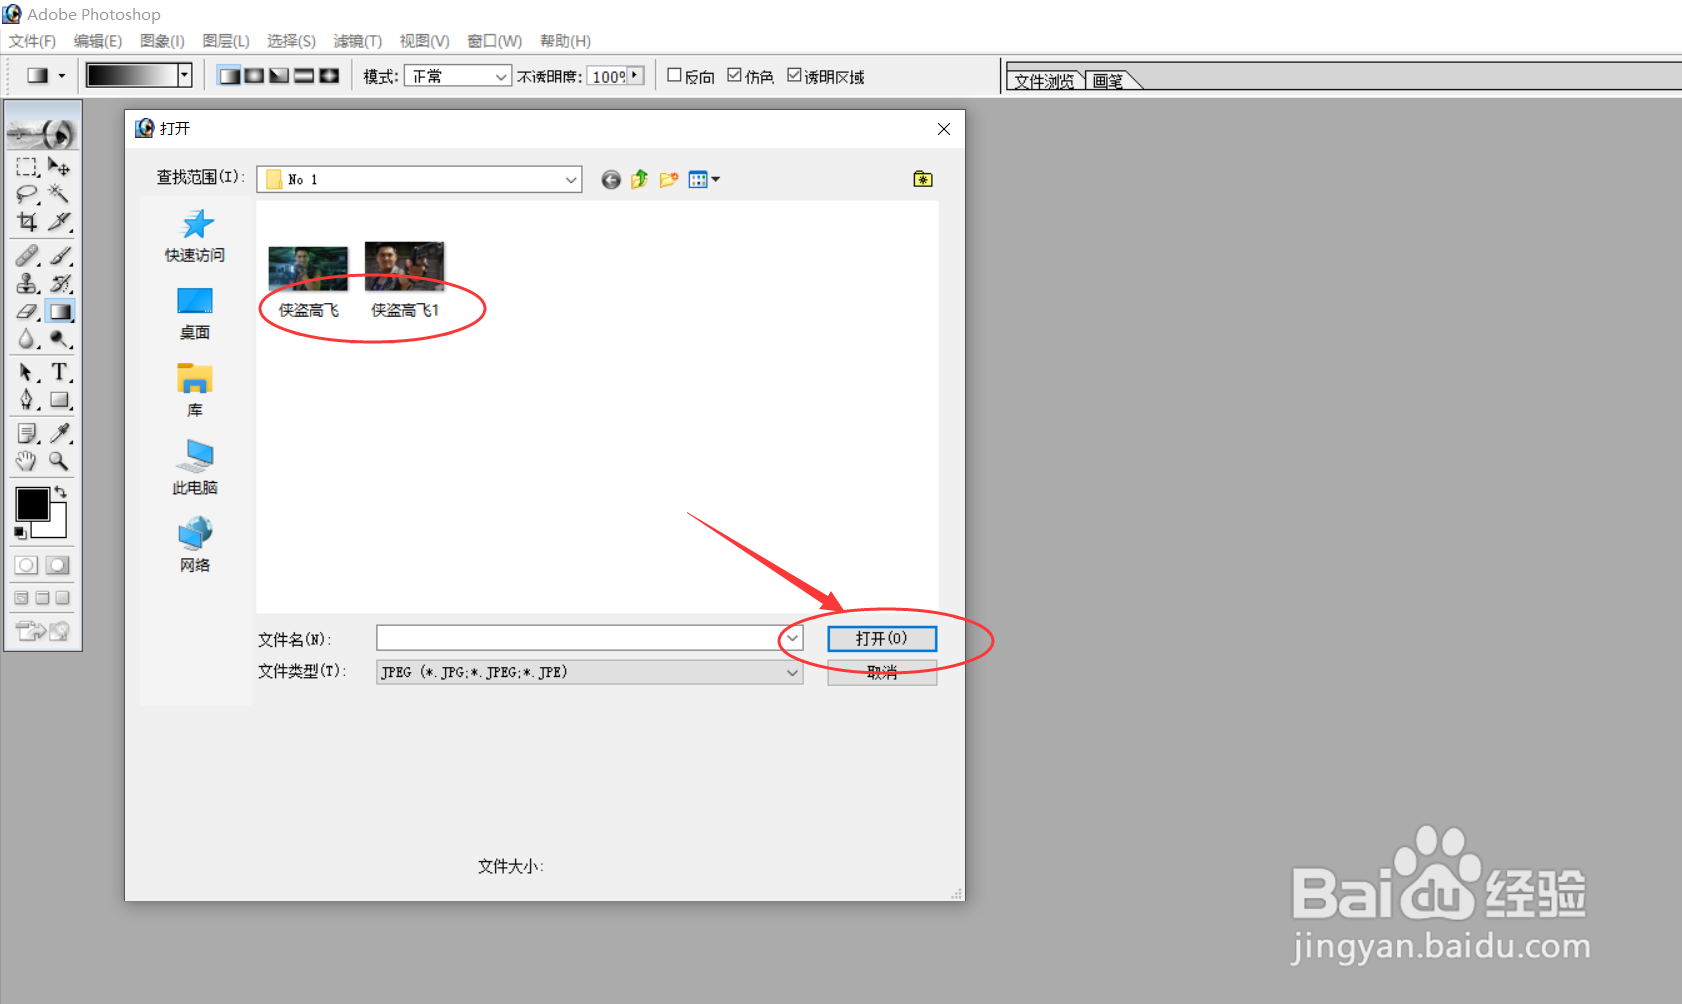The height and width of the screenshot is (1004, 1682).
Task: Select the Rectangular Marquee tool
Action: coord(27,167)
